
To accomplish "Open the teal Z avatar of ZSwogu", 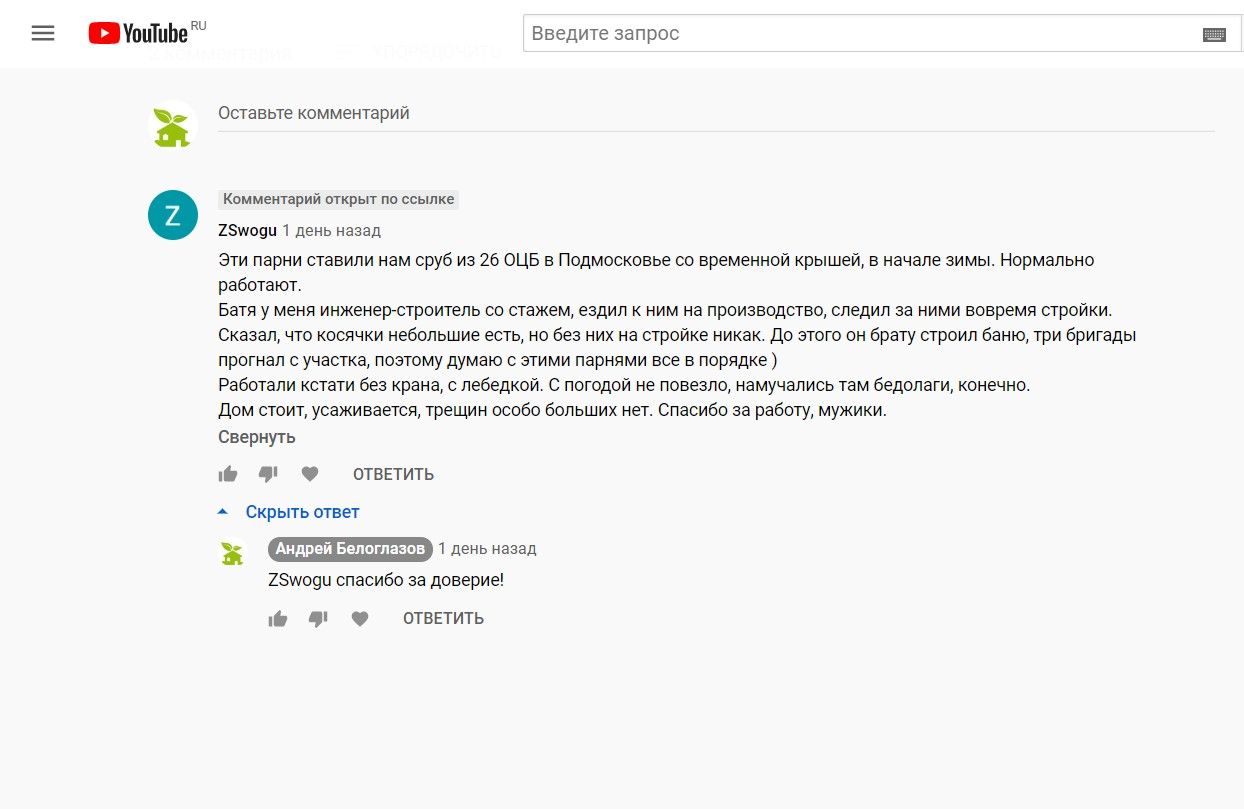I will click(173, 215).
